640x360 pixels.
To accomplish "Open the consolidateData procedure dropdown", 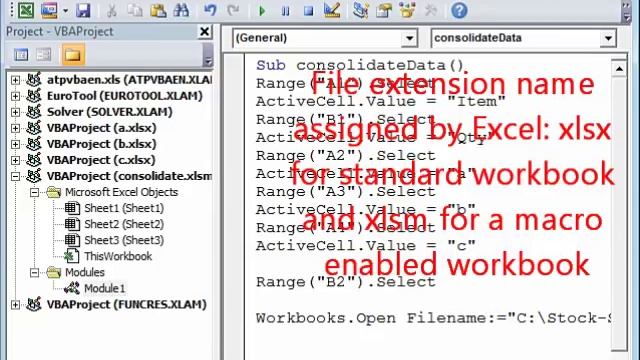I will coord(608,38).
